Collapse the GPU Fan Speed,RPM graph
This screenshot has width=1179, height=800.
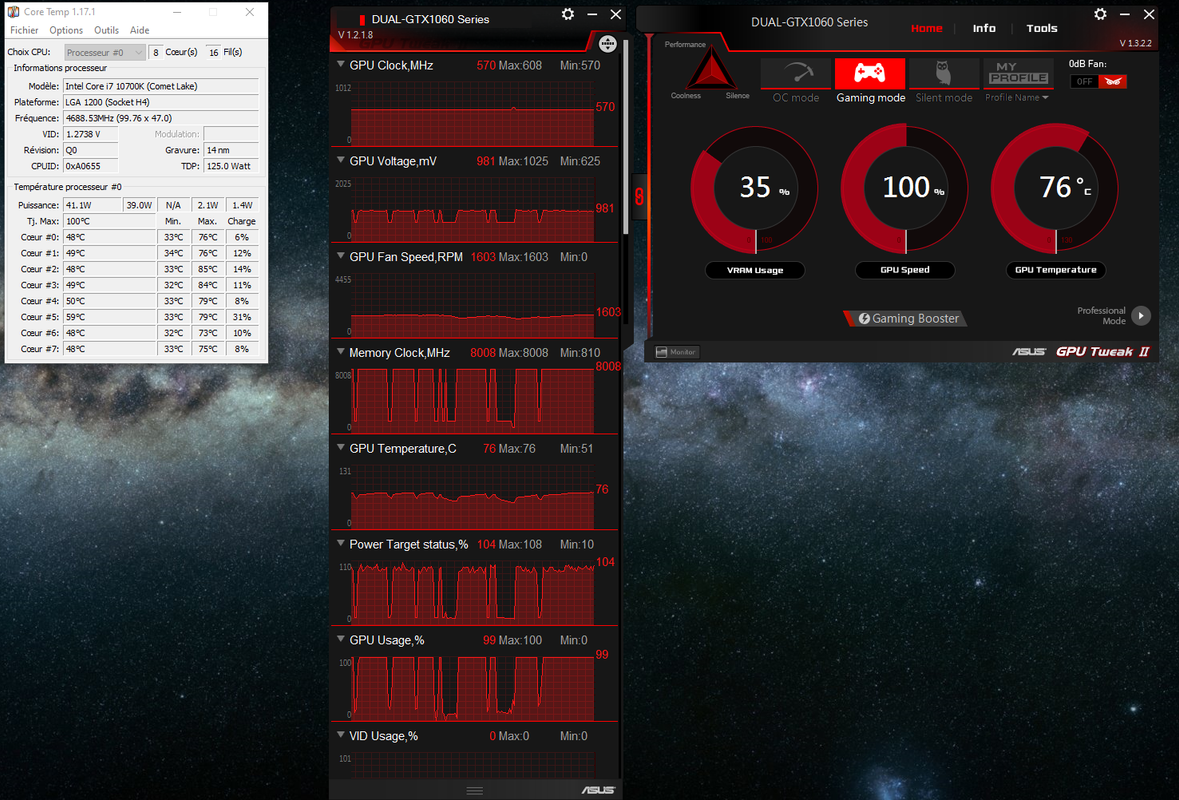(341, 256)
